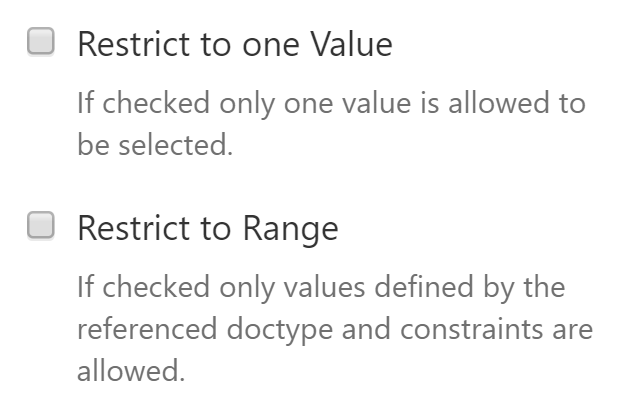Click 'is allowed to' in the first description
624x413 pixels.
pyautogui.click(x=502, y=103)
